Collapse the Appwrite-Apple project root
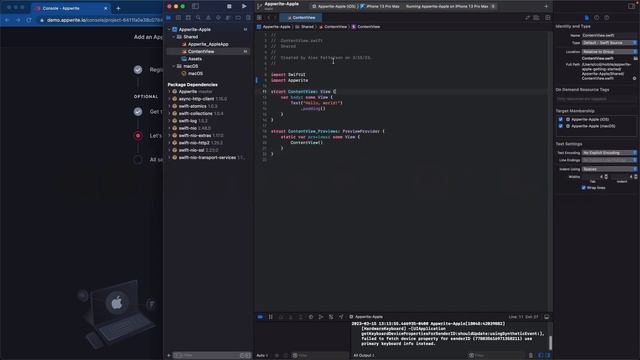 point(169,29)
